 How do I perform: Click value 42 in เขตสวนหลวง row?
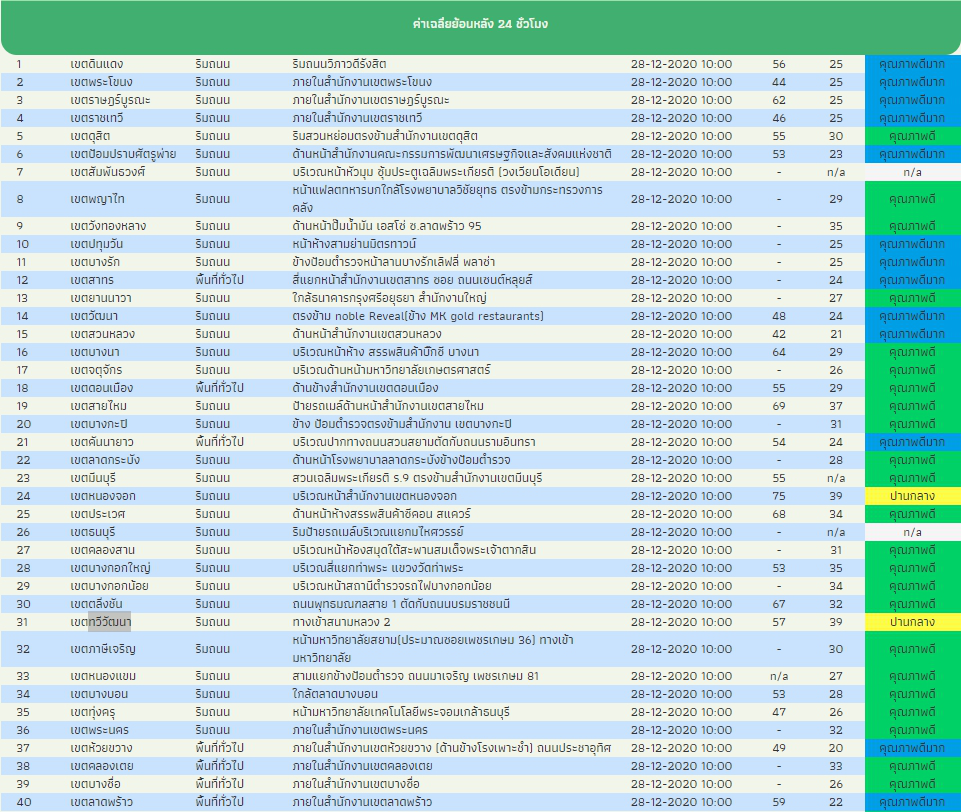778,334
